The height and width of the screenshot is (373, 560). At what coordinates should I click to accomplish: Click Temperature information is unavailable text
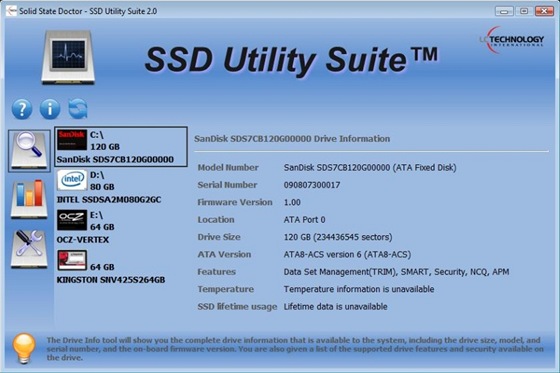359,289
